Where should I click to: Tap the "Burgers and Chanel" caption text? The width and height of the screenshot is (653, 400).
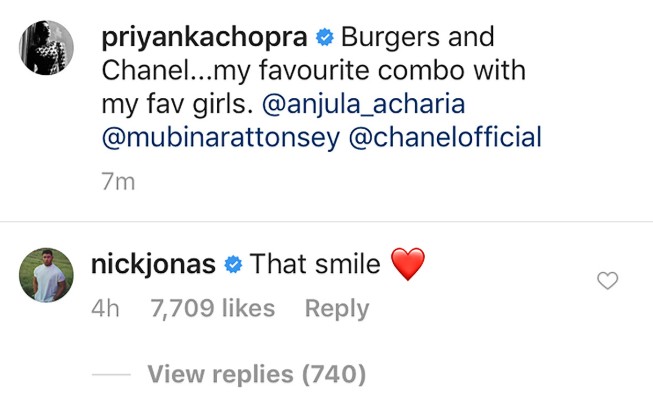point(300,72)
